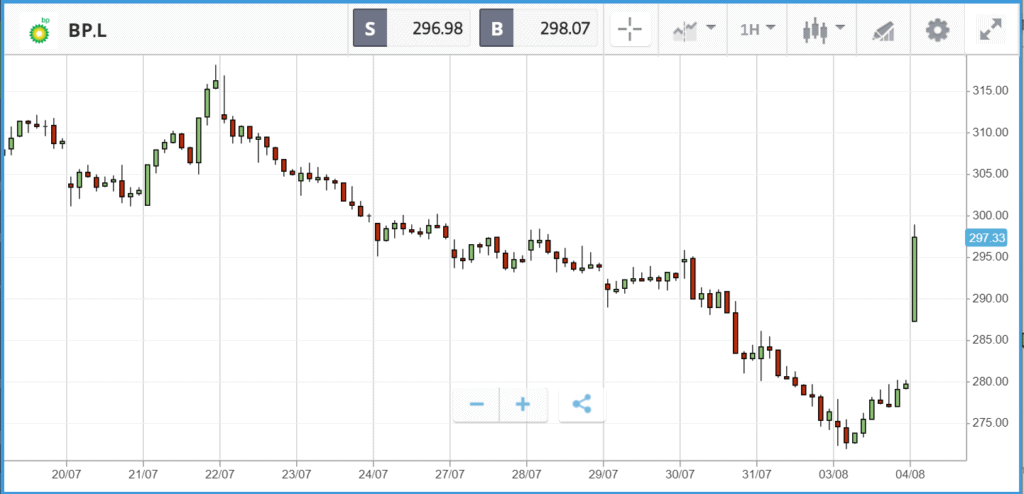Share the chart via share icon

point(582,404)
